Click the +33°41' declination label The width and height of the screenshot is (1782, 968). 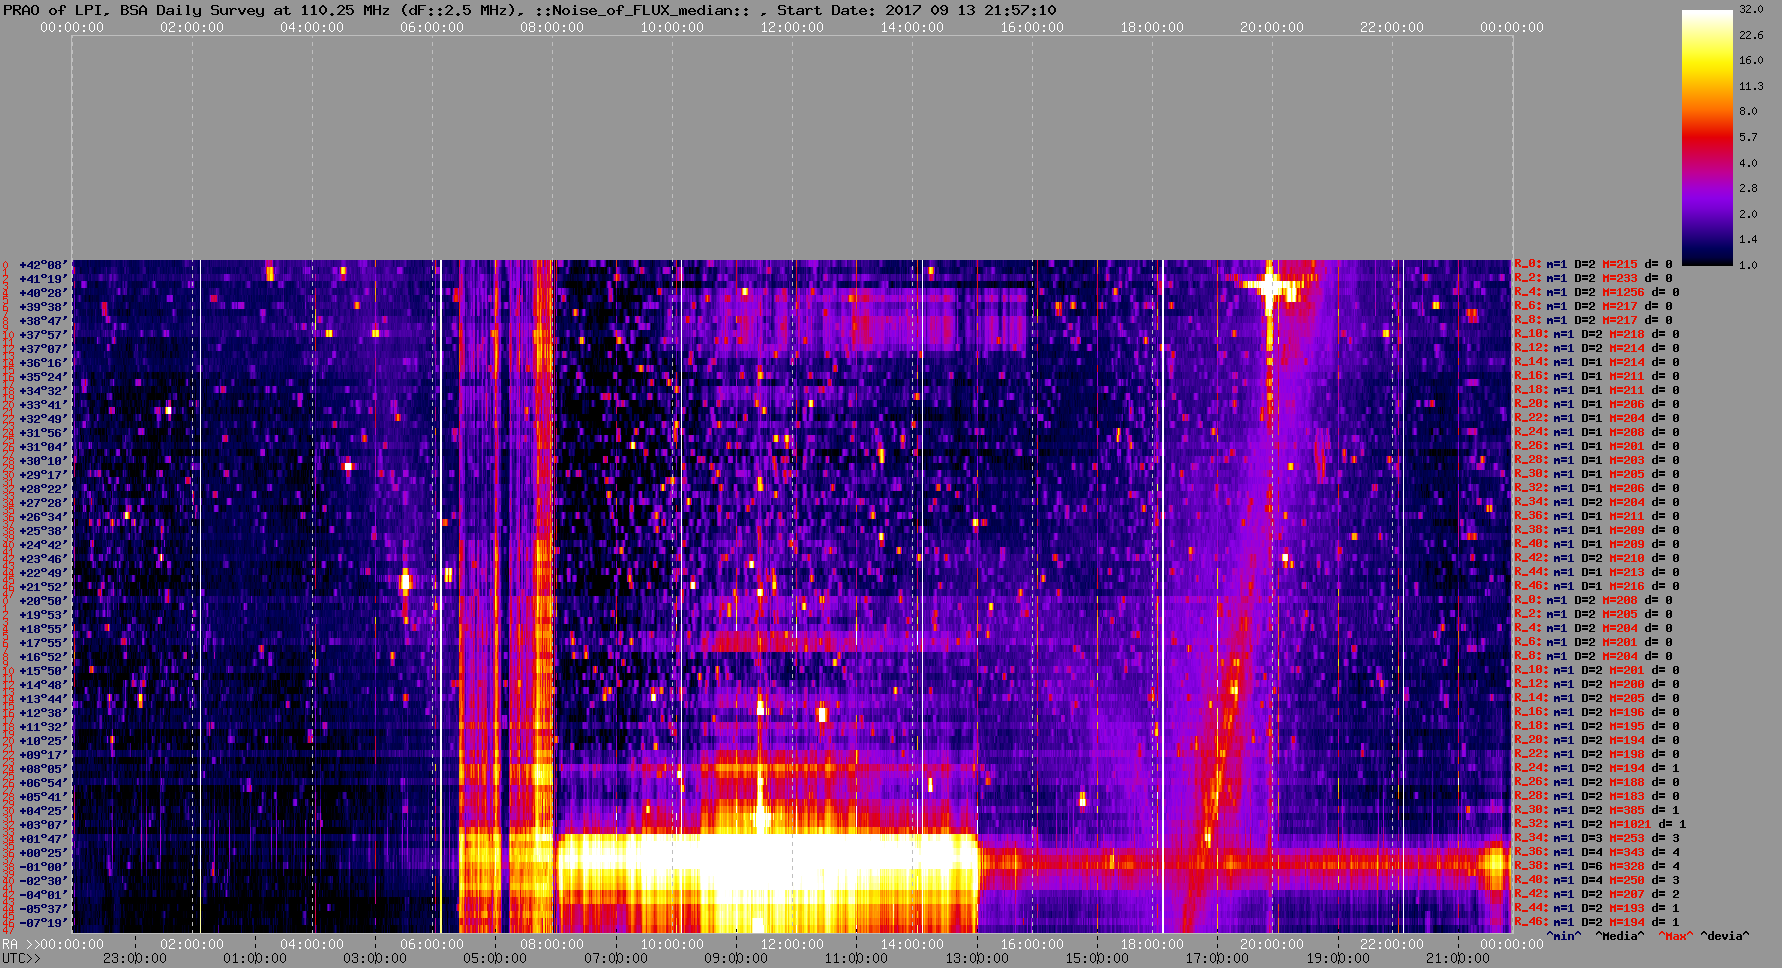[x=43, y=405]
